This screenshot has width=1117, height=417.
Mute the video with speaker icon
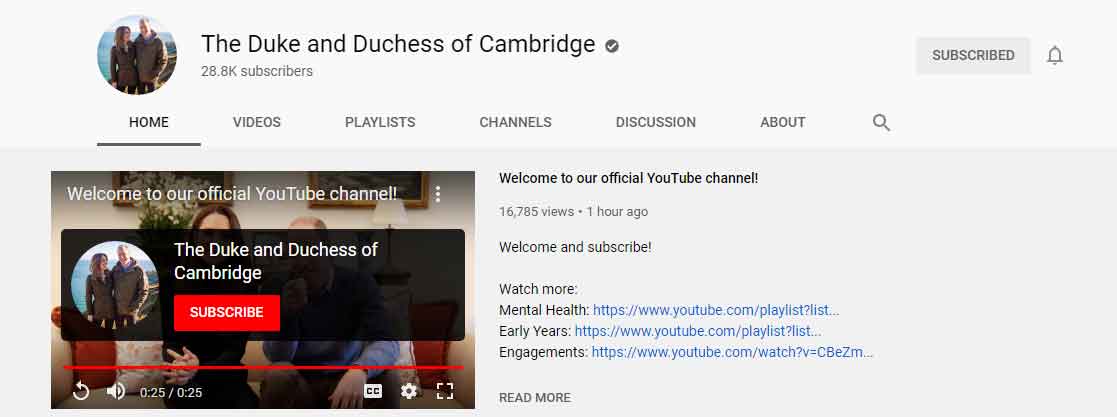pyautogui.click(x=116, y=391)
